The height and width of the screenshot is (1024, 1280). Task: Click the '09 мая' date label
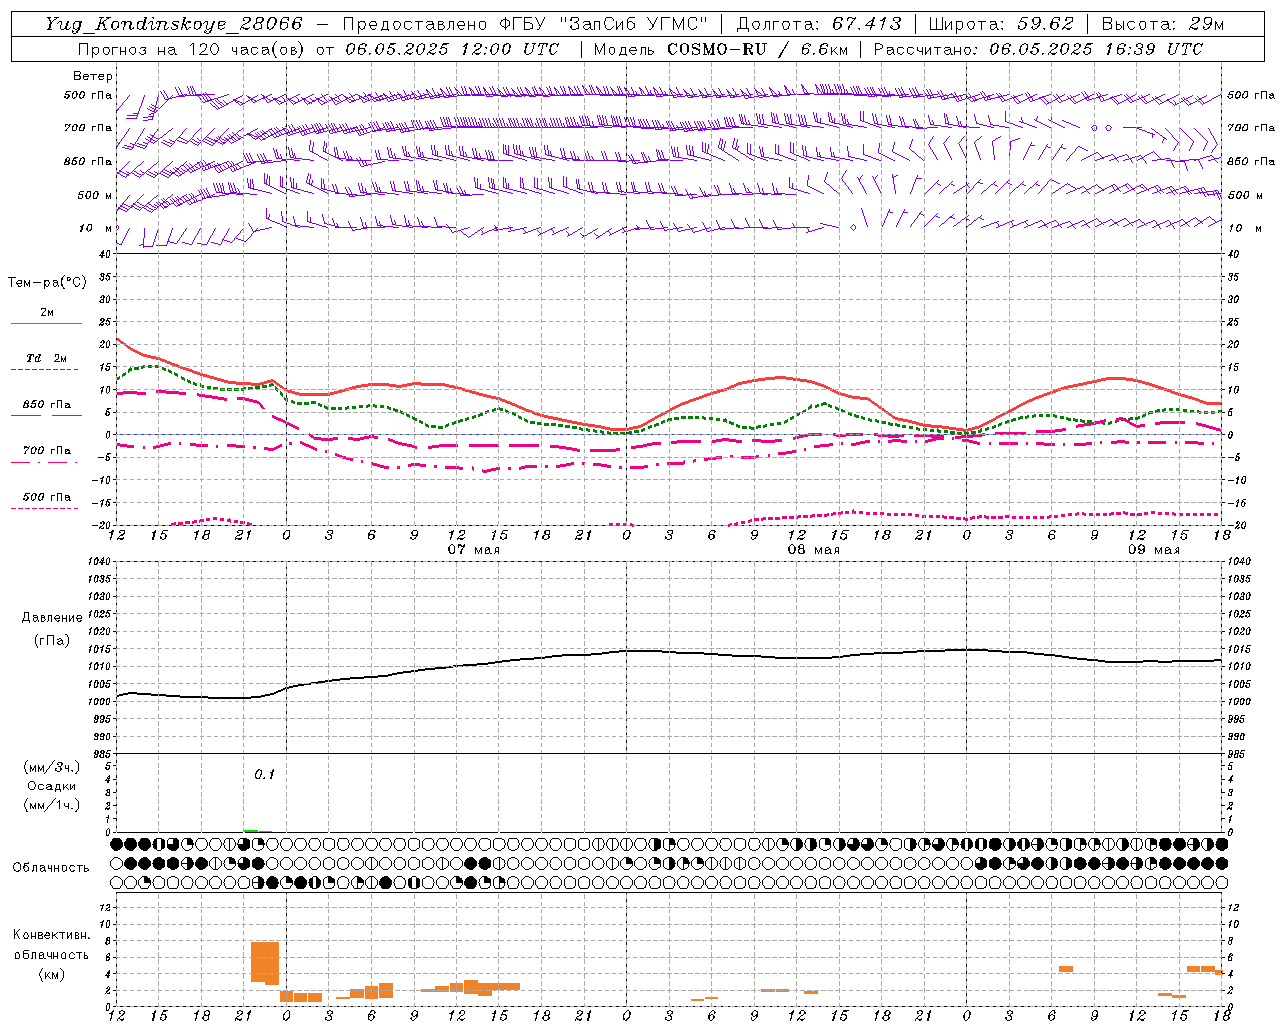click(1153, 550)
